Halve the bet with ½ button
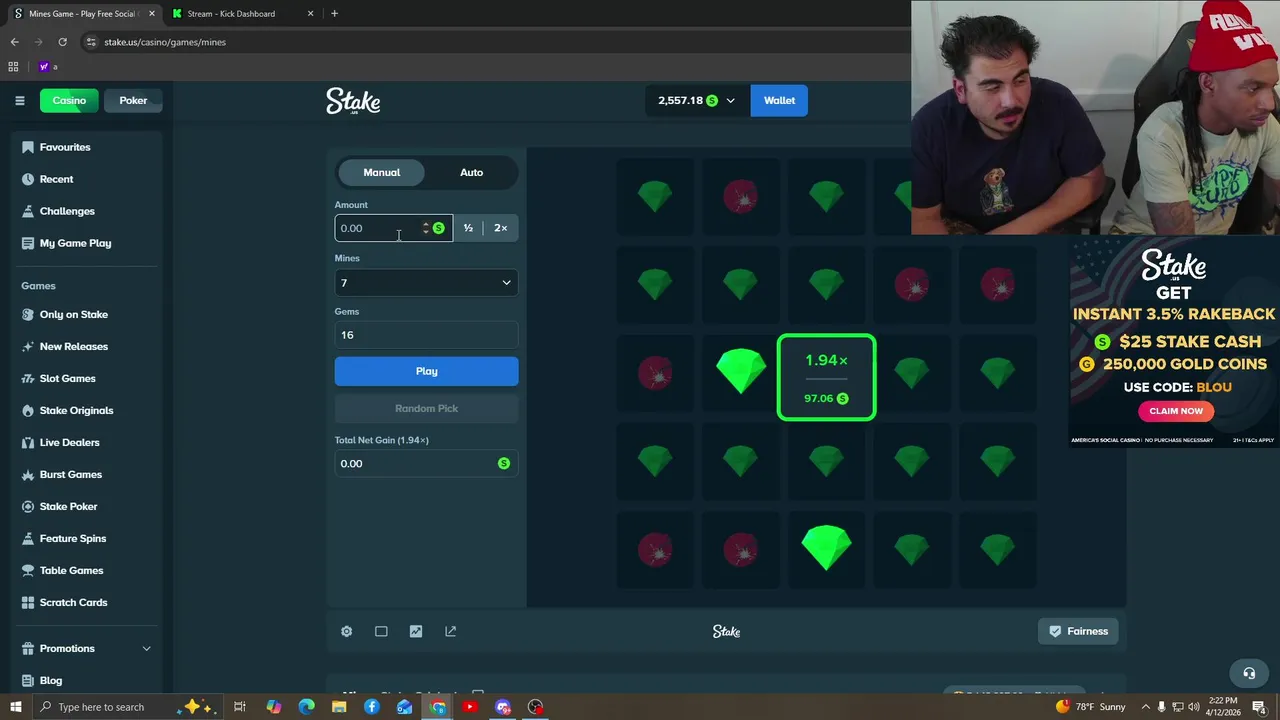Viewport: 1280px width, 720px height. click(468, 228)
